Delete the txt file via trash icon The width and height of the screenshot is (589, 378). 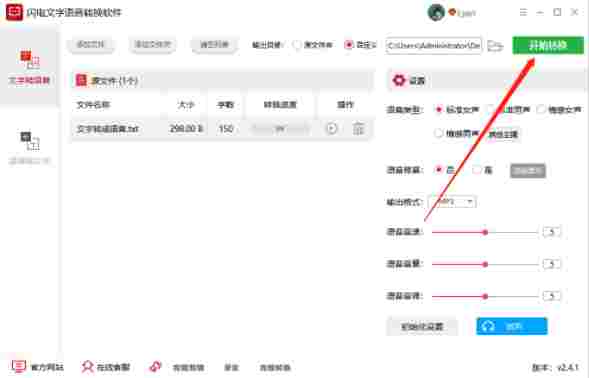pyautogui.click(x=359, y=129)
